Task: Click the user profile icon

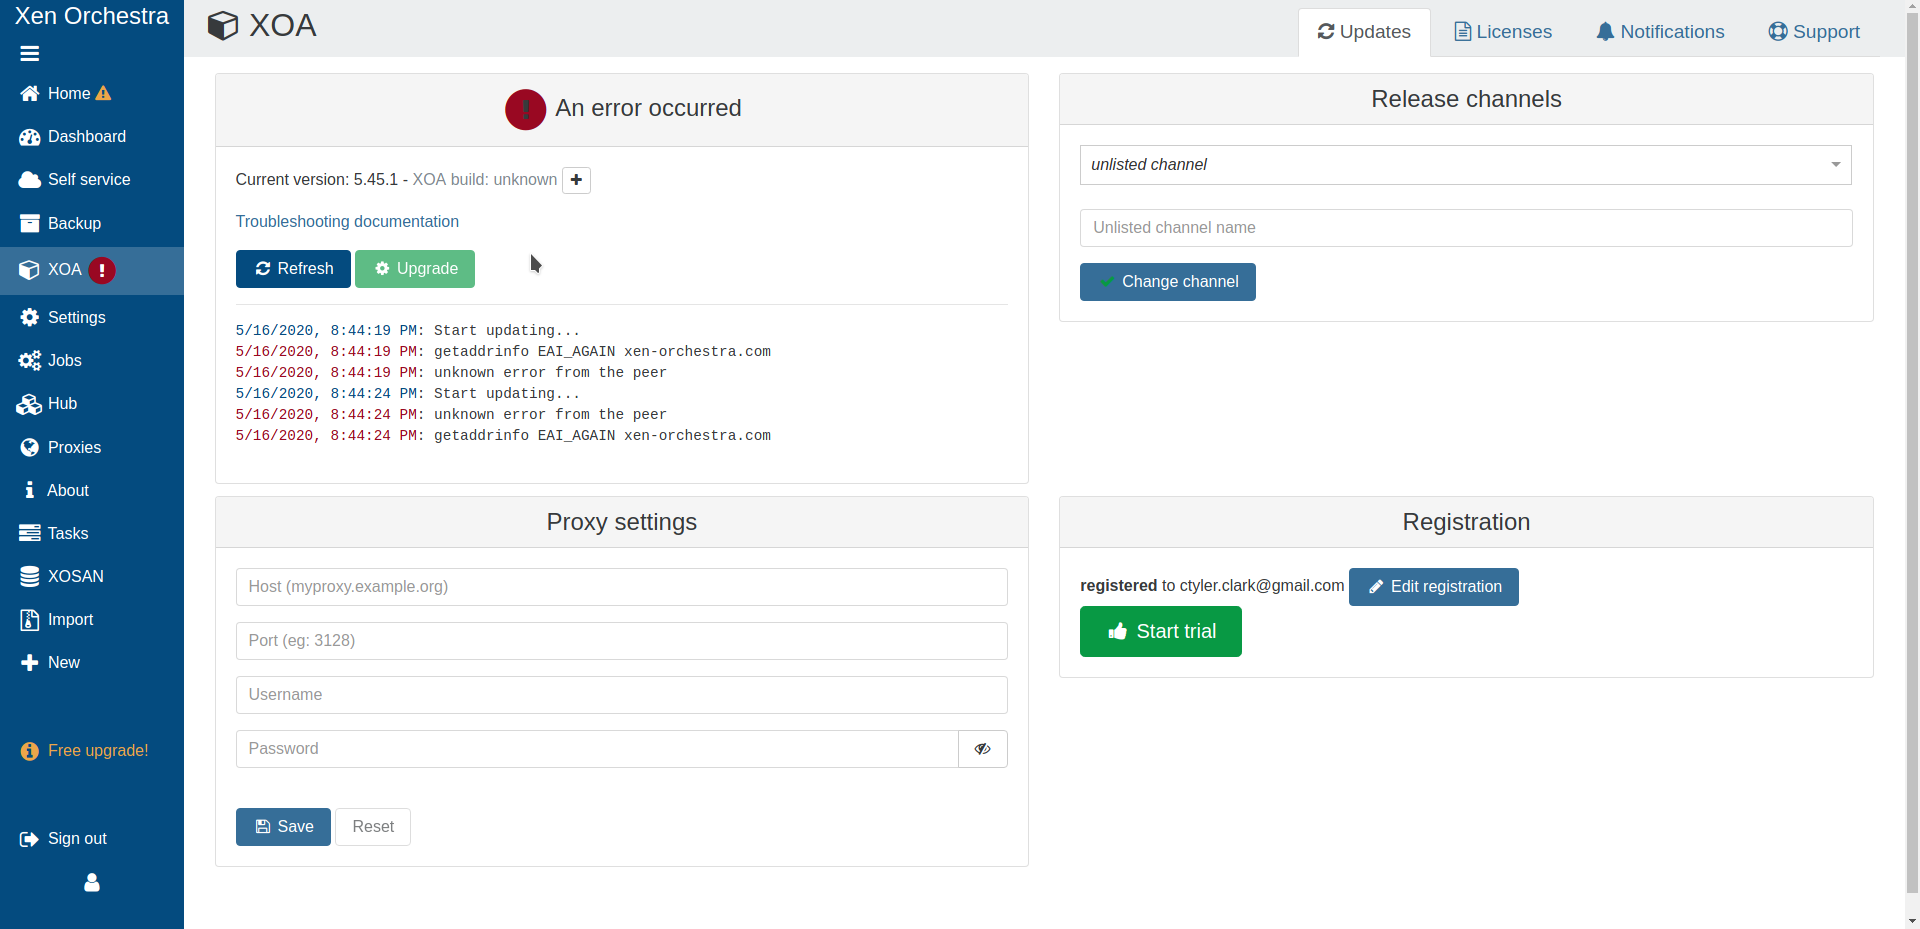Action: [92, 883]
